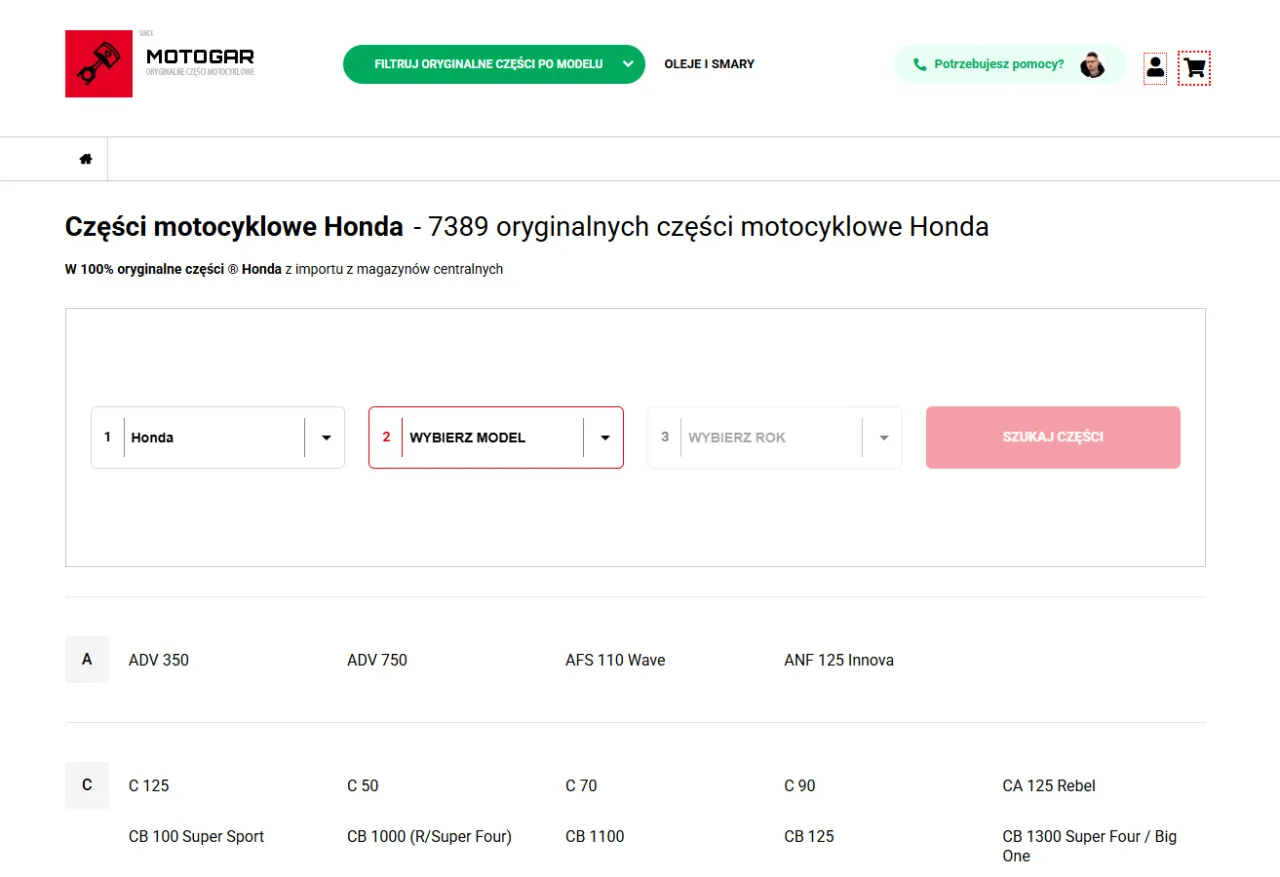Open the AFS 110 Wave model page

coord(615,660)
